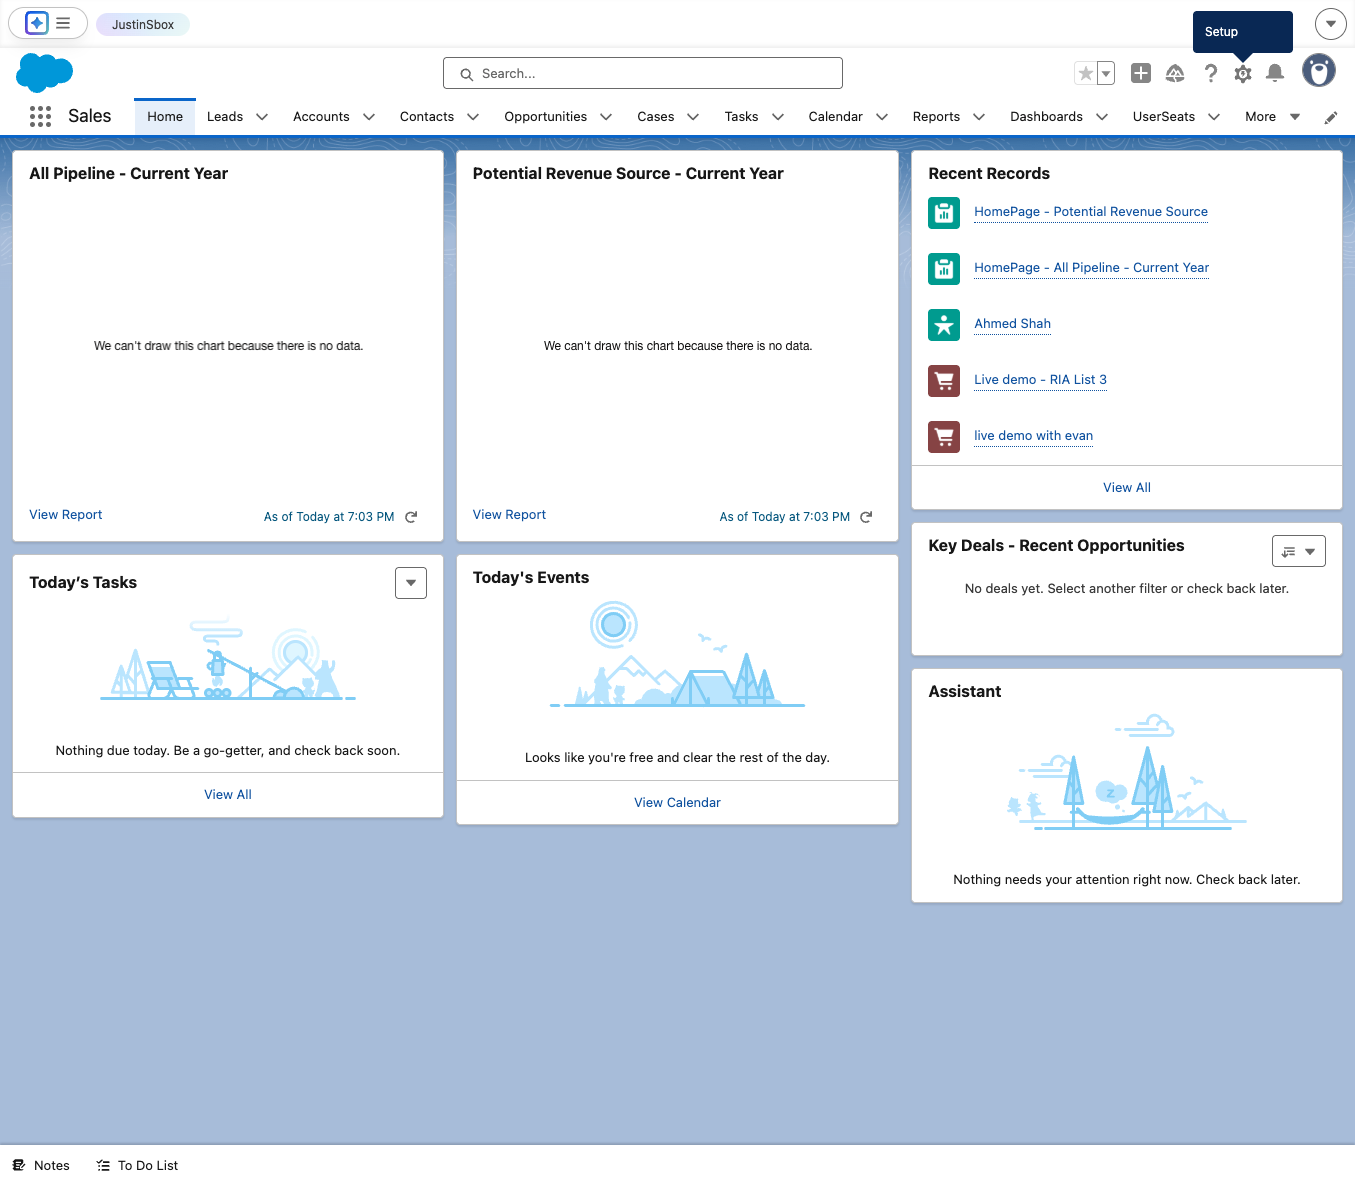Click the sparkle icon menu in the top bar
This screenshot has width=1355, height=1185.
point(48,23)
